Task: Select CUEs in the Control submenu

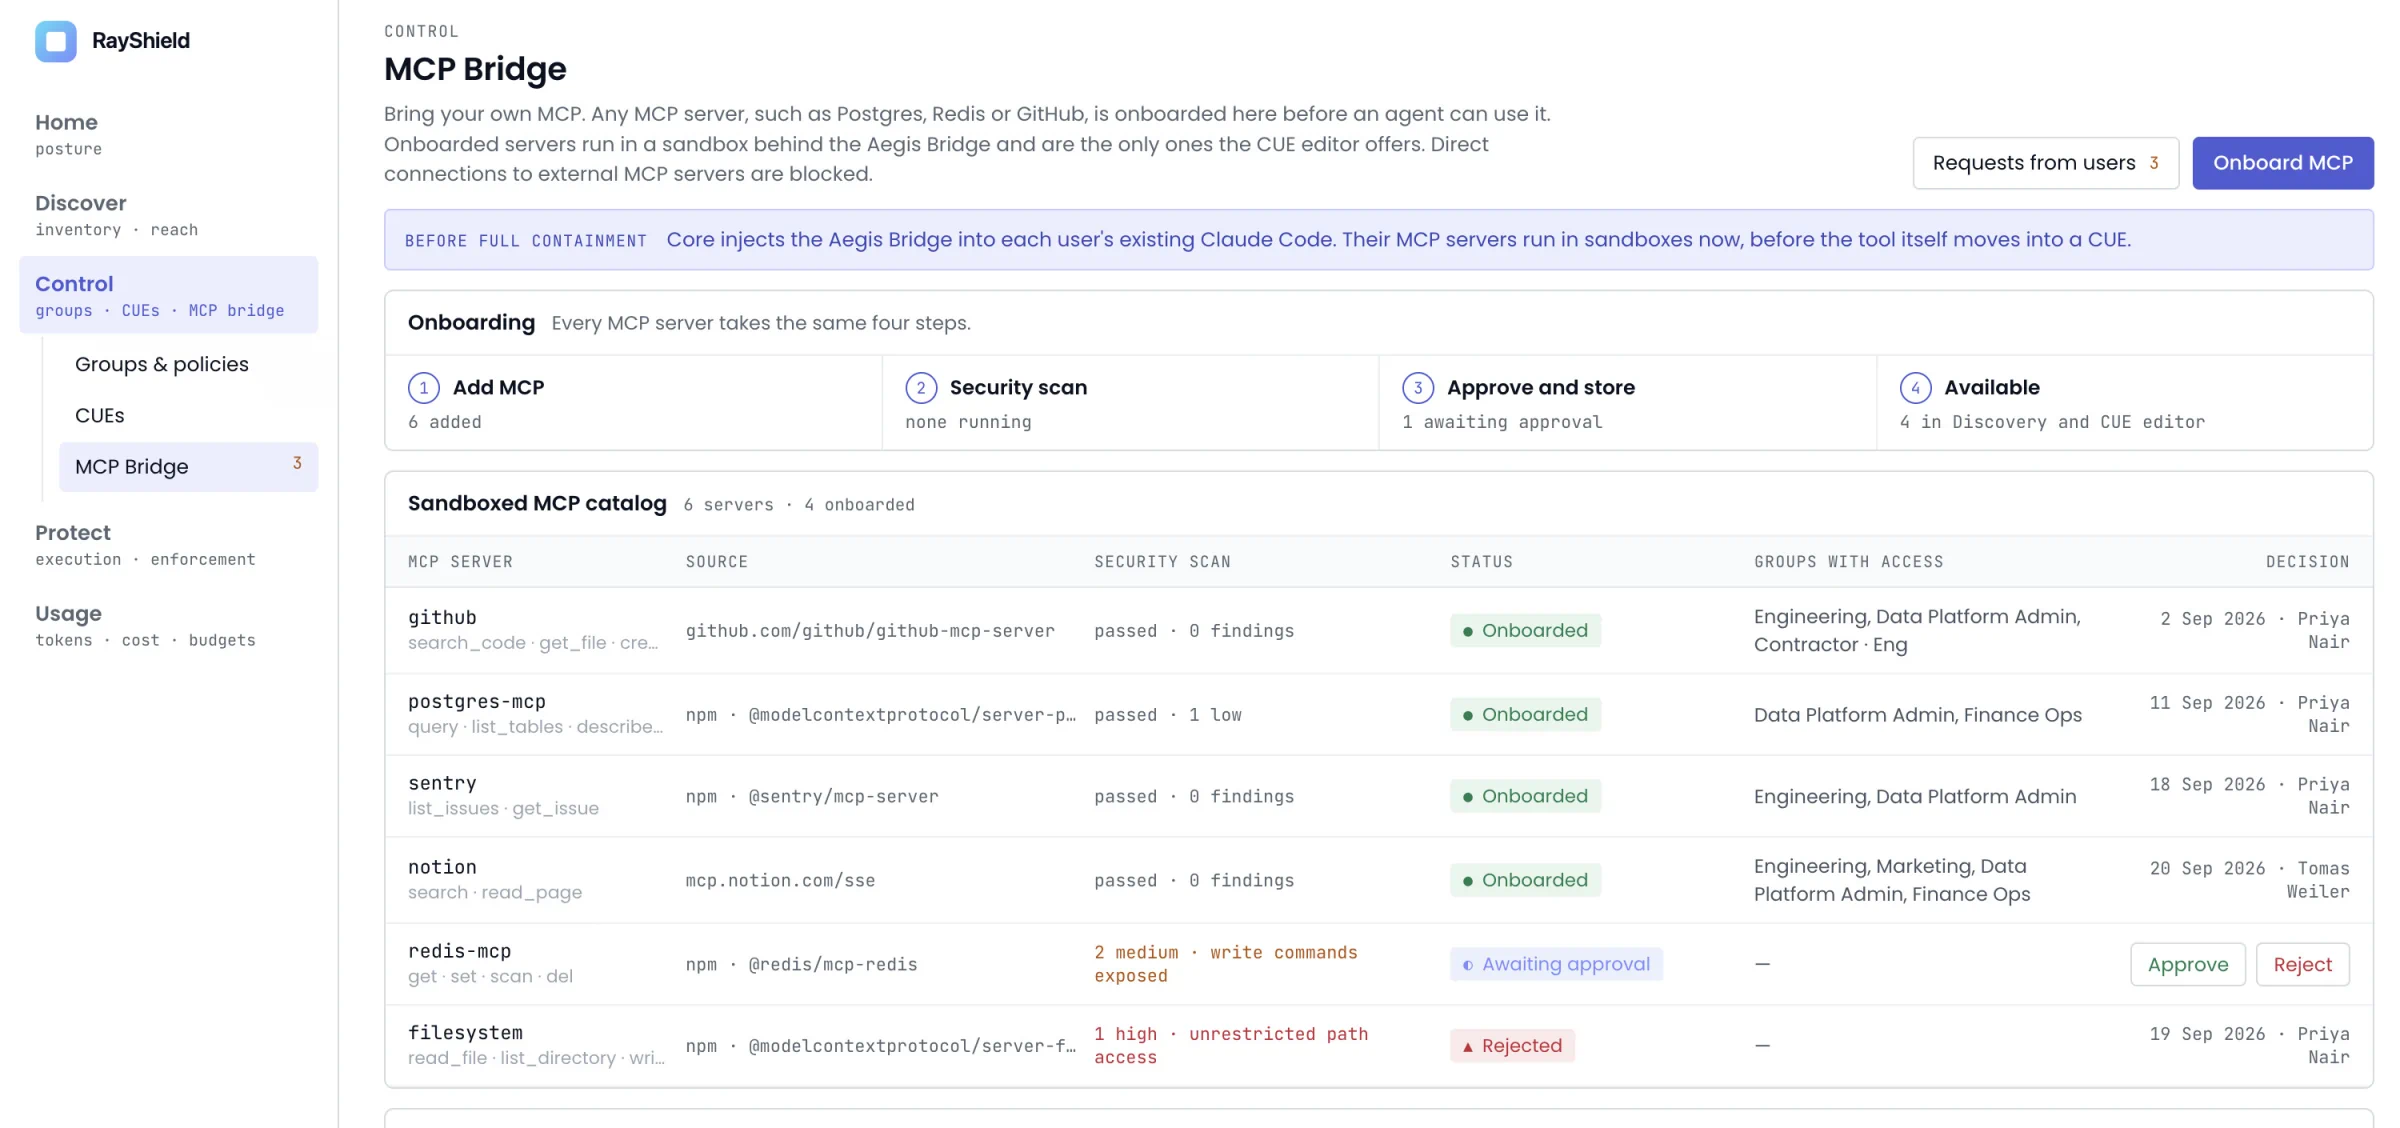Action: click(100, 415)
